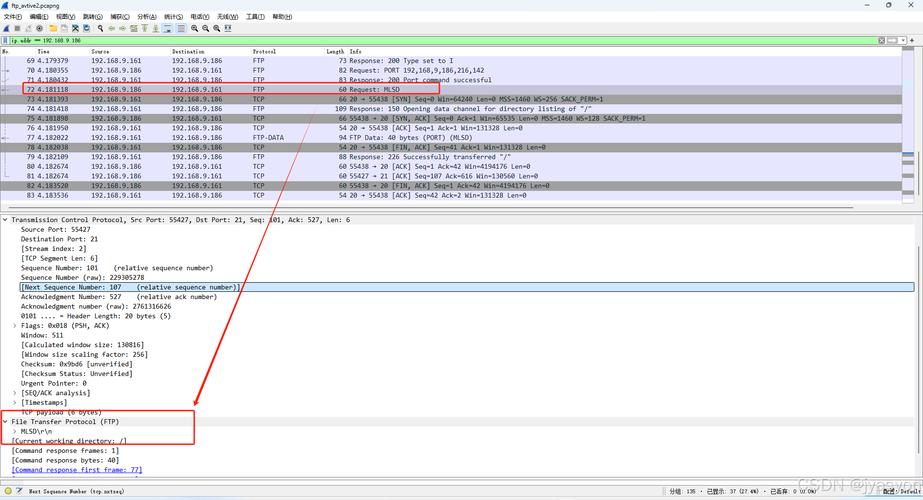Sort packets by Protocol column
This screenshot has width=923, height=500.
pyautogui.click(x=264, y=51)
